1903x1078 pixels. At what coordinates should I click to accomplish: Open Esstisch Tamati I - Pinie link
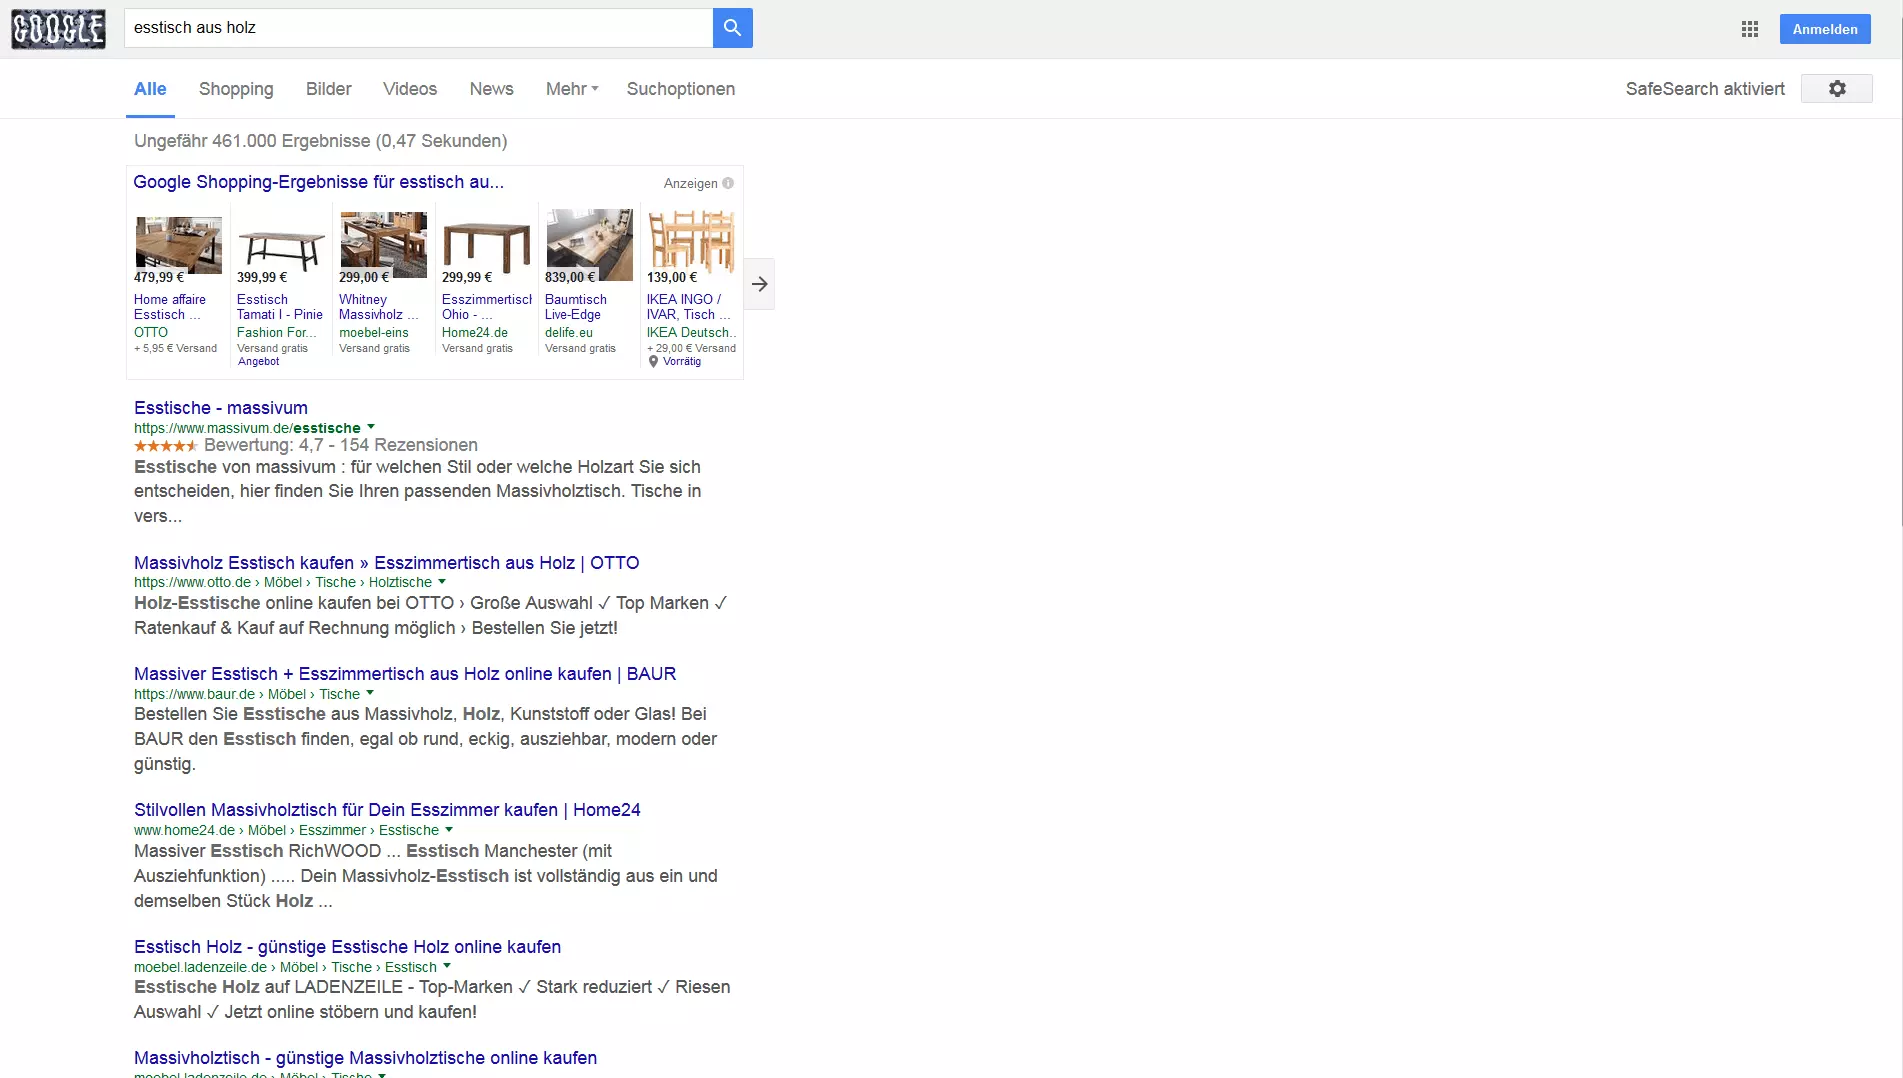(x=280, y=307)
